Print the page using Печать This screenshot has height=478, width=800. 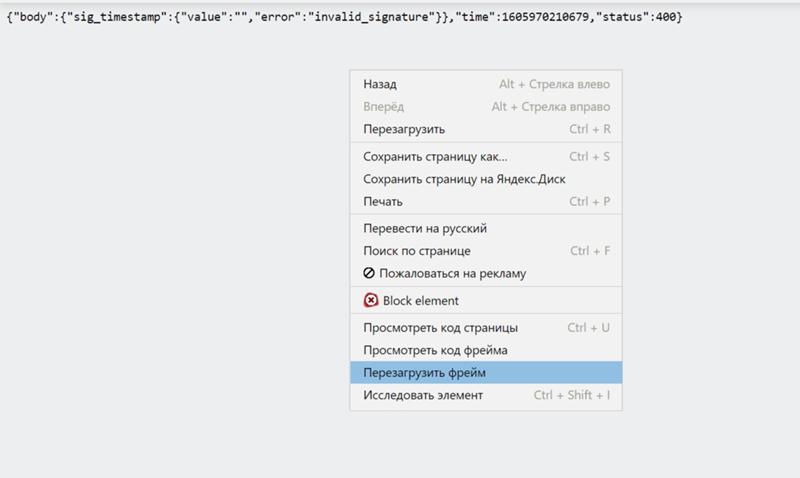point(383,201)
